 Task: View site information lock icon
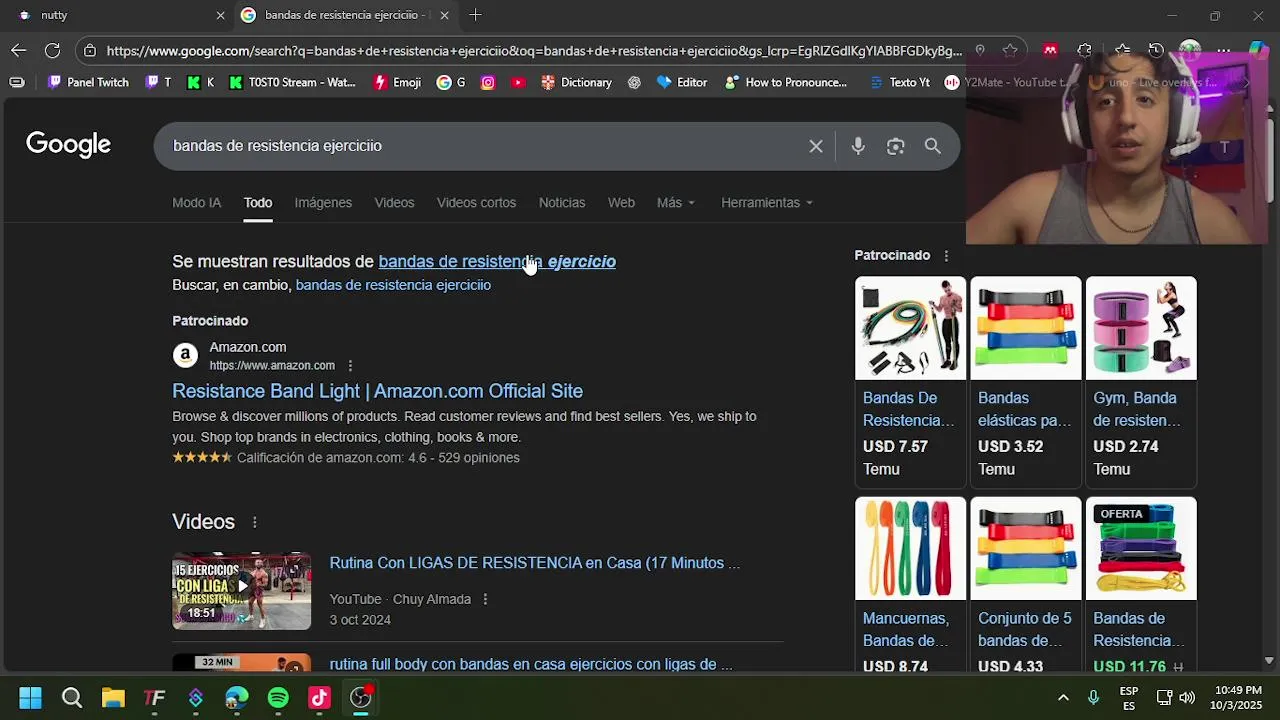tap(90, 50)
